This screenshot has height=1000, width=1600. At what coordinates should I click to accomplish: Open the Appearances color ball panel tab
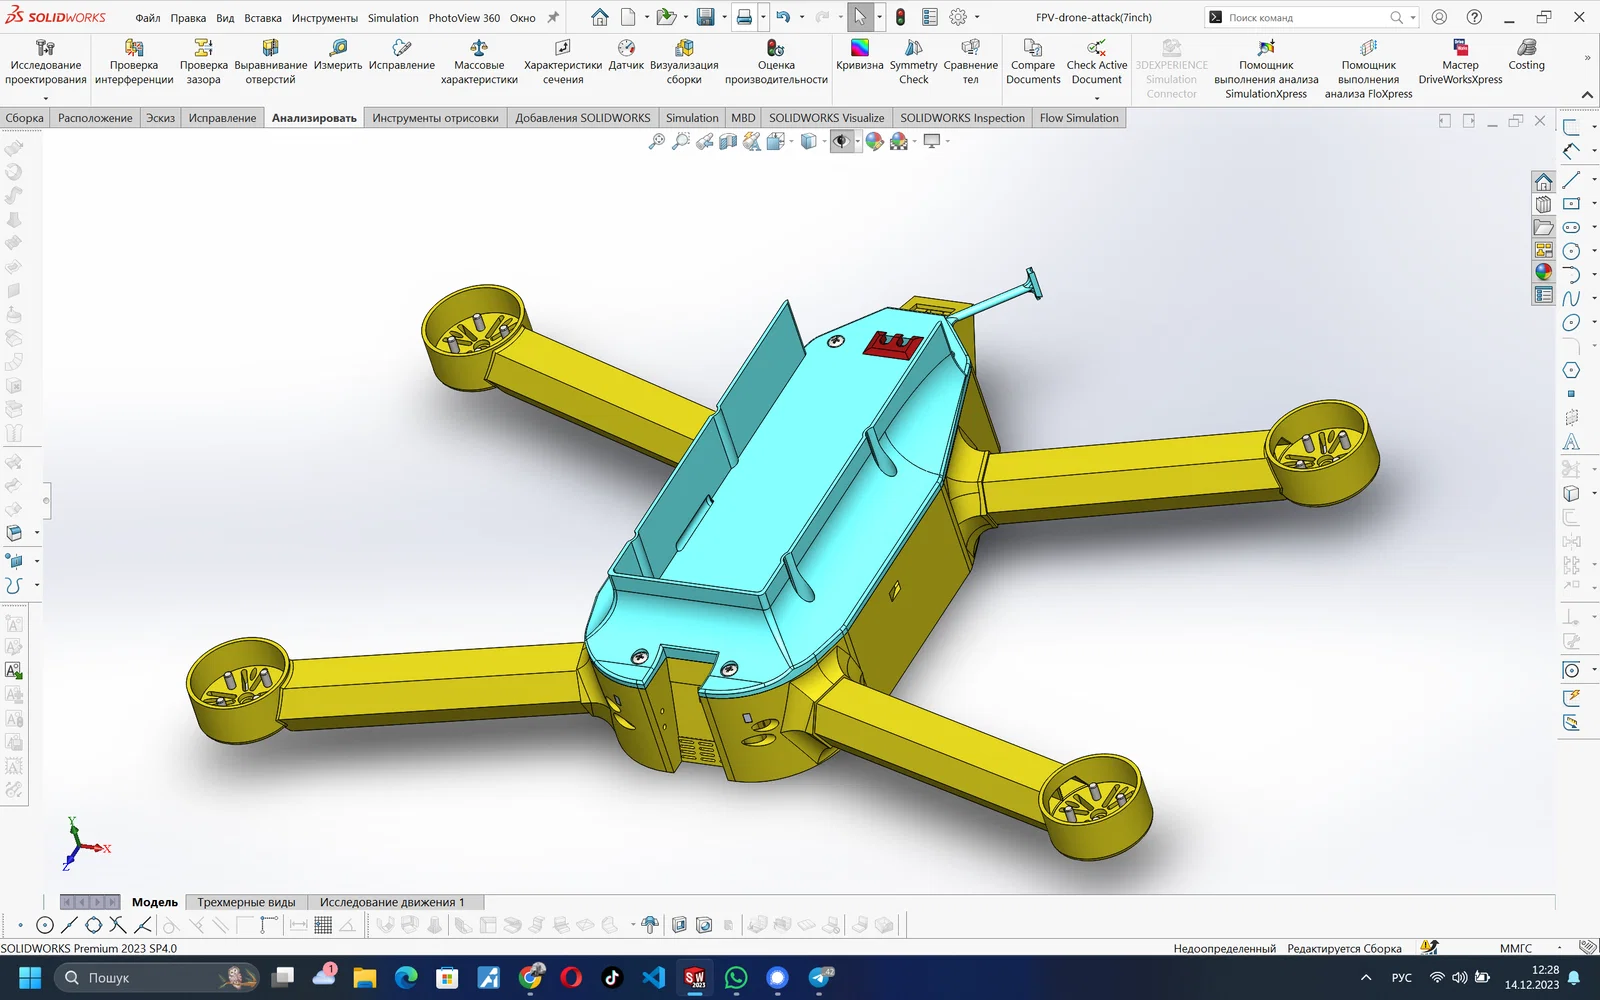pyautogui.click(x=1544, y=271)
